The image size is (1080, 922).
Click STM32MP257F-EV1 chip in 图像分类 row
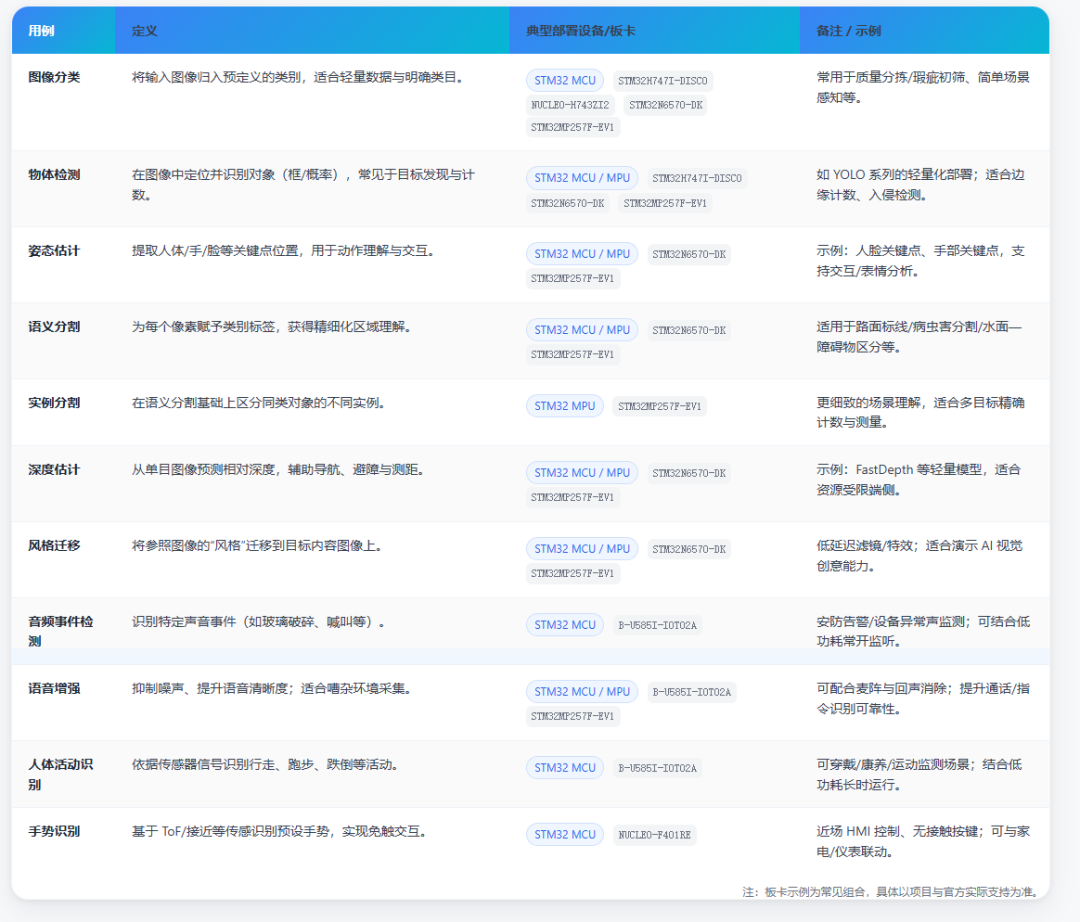click(572, 127)
